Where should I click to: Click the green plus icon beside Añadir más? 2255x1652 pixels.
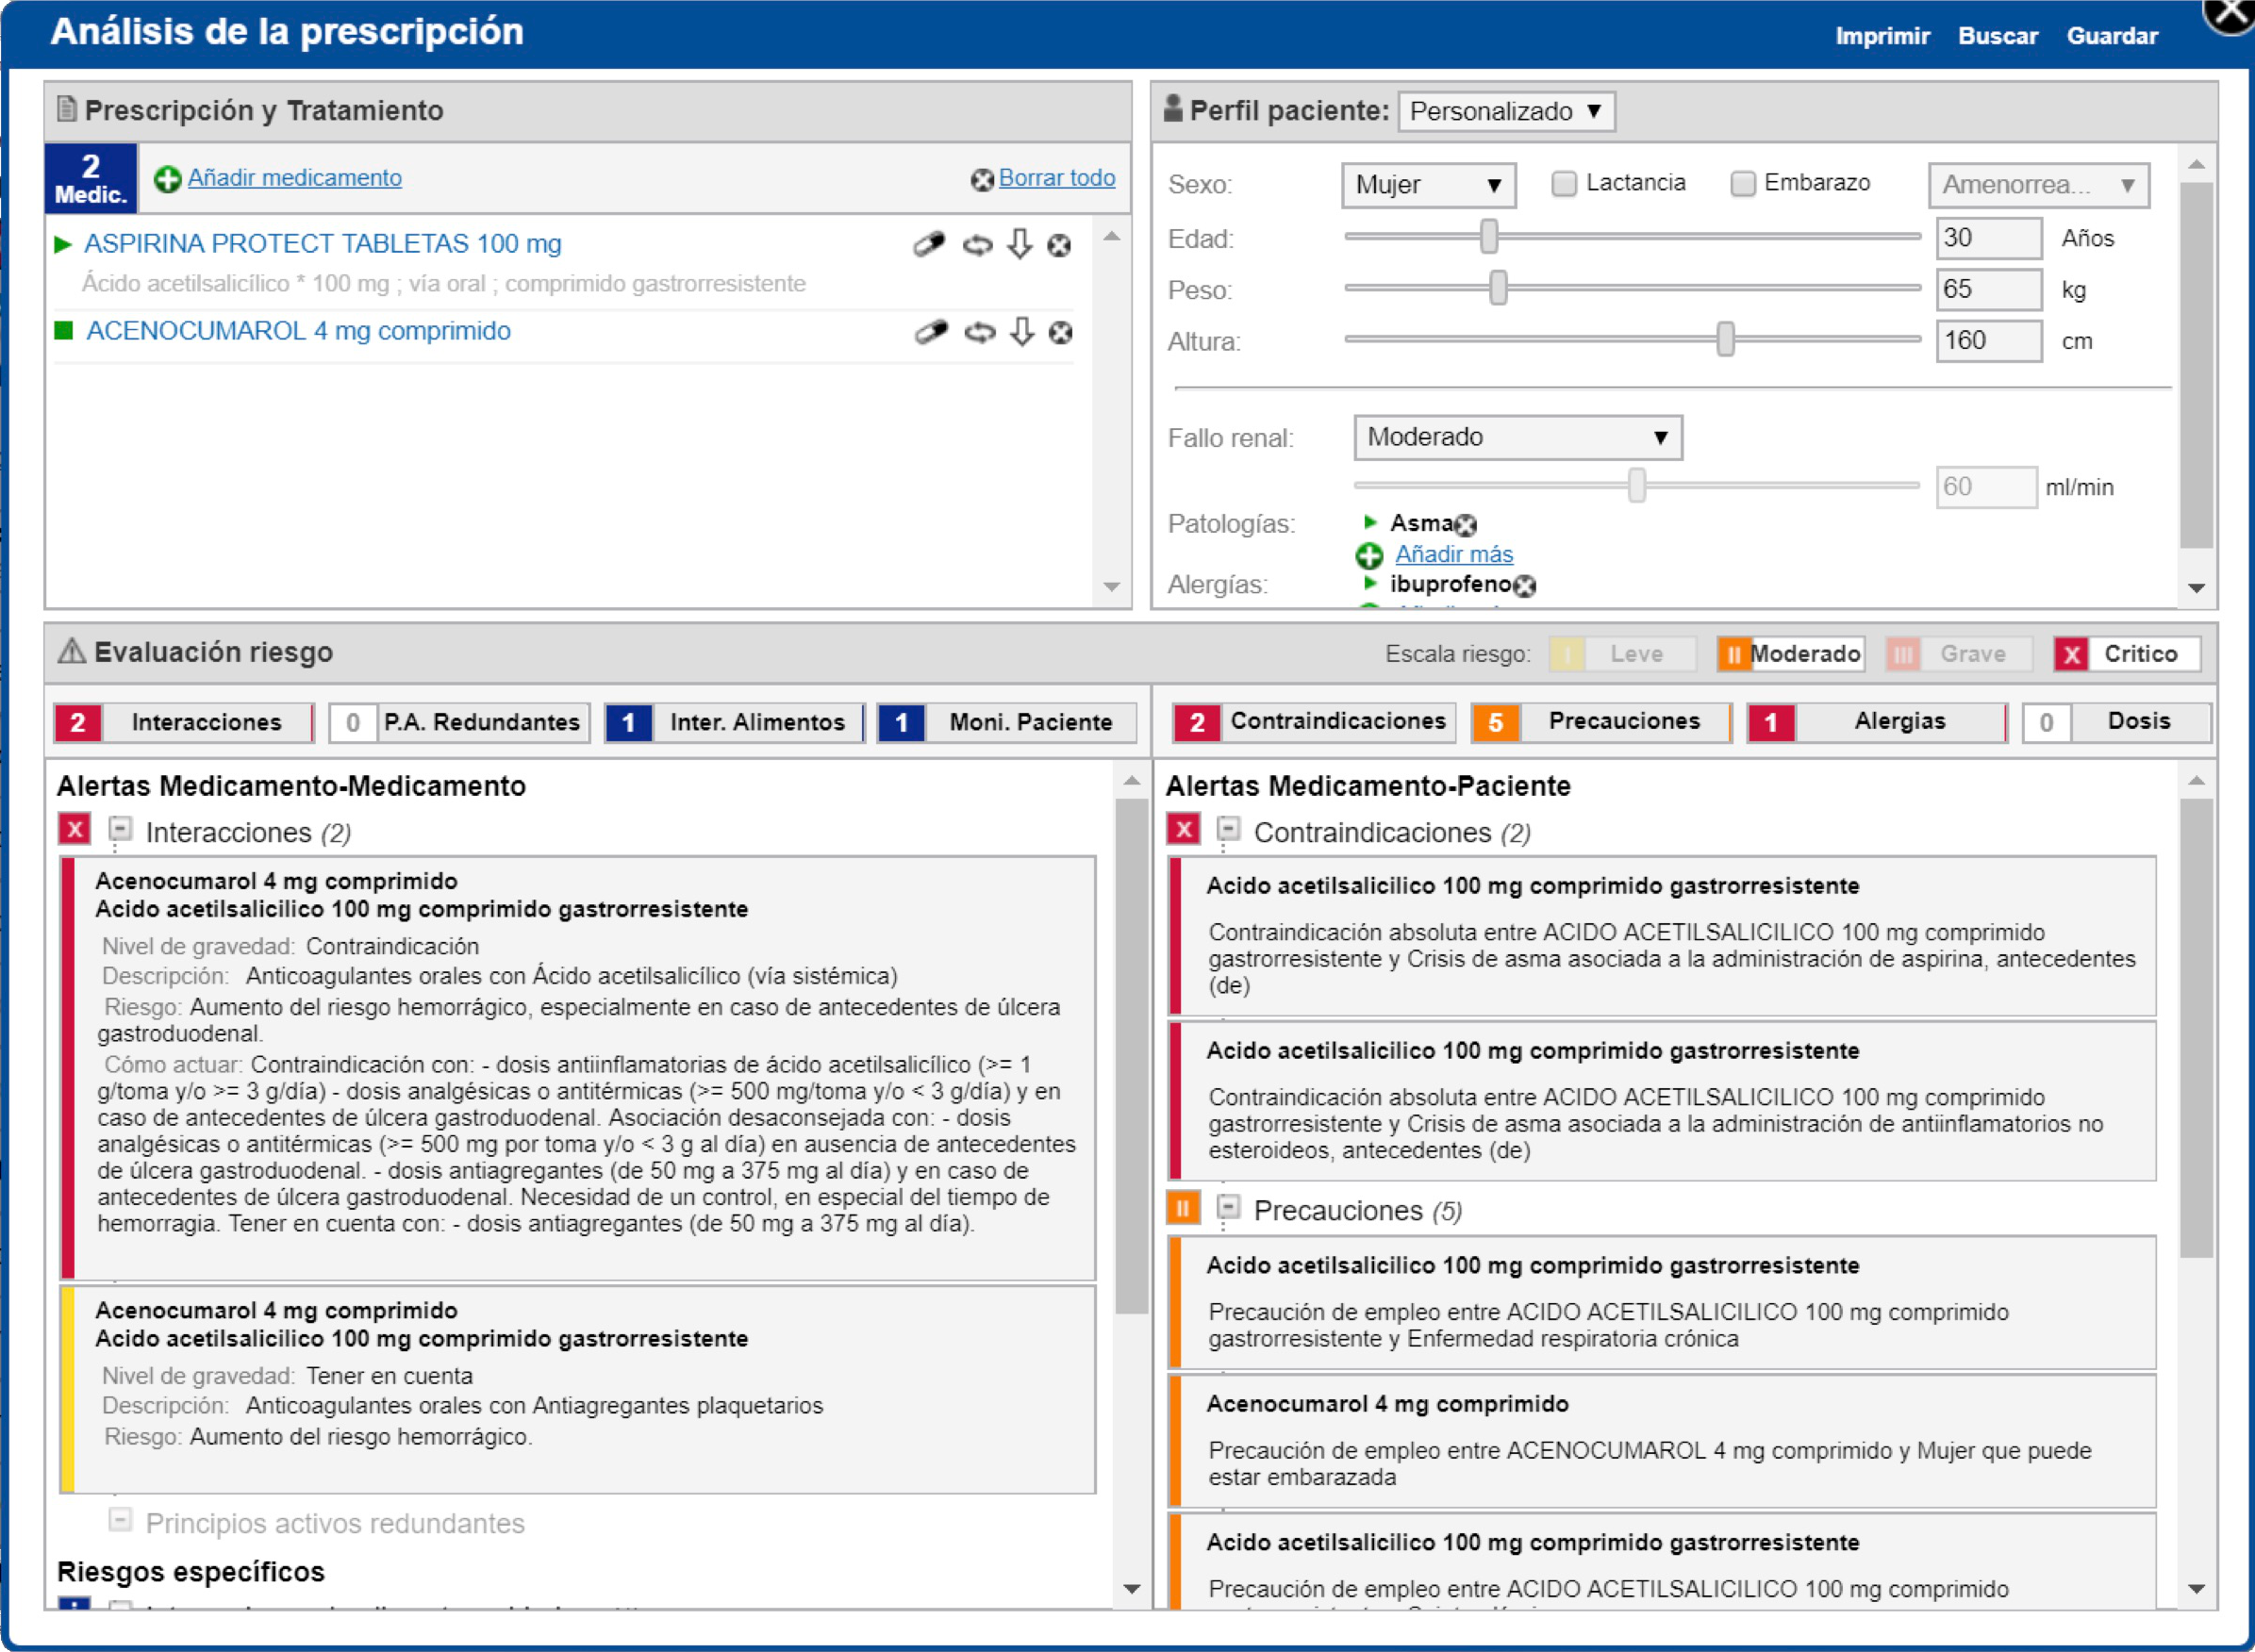(x=1369, y=555)
